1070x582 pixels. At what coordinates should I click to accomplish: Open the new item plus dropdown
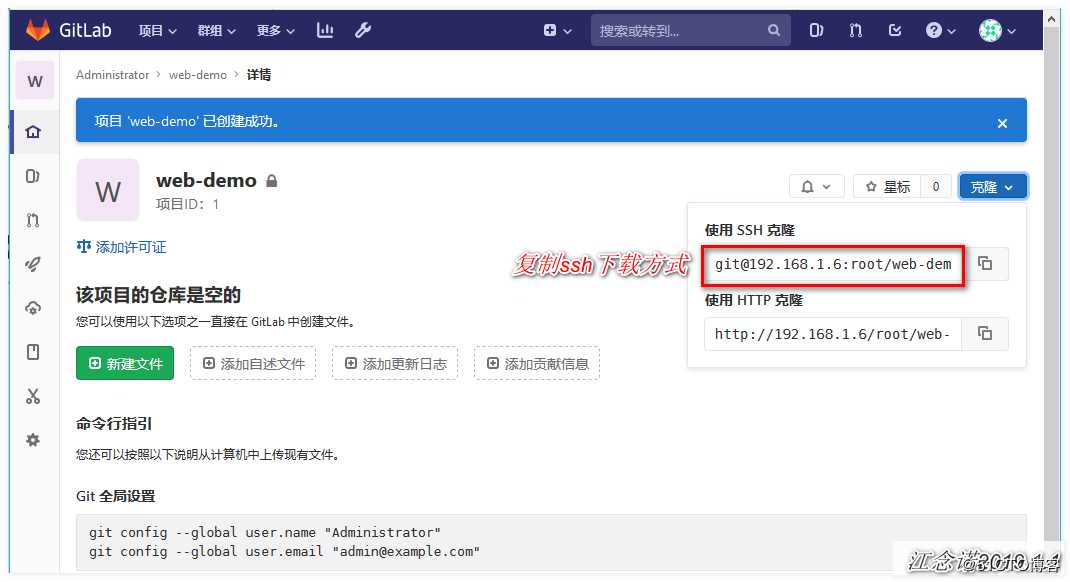(557, 30)
